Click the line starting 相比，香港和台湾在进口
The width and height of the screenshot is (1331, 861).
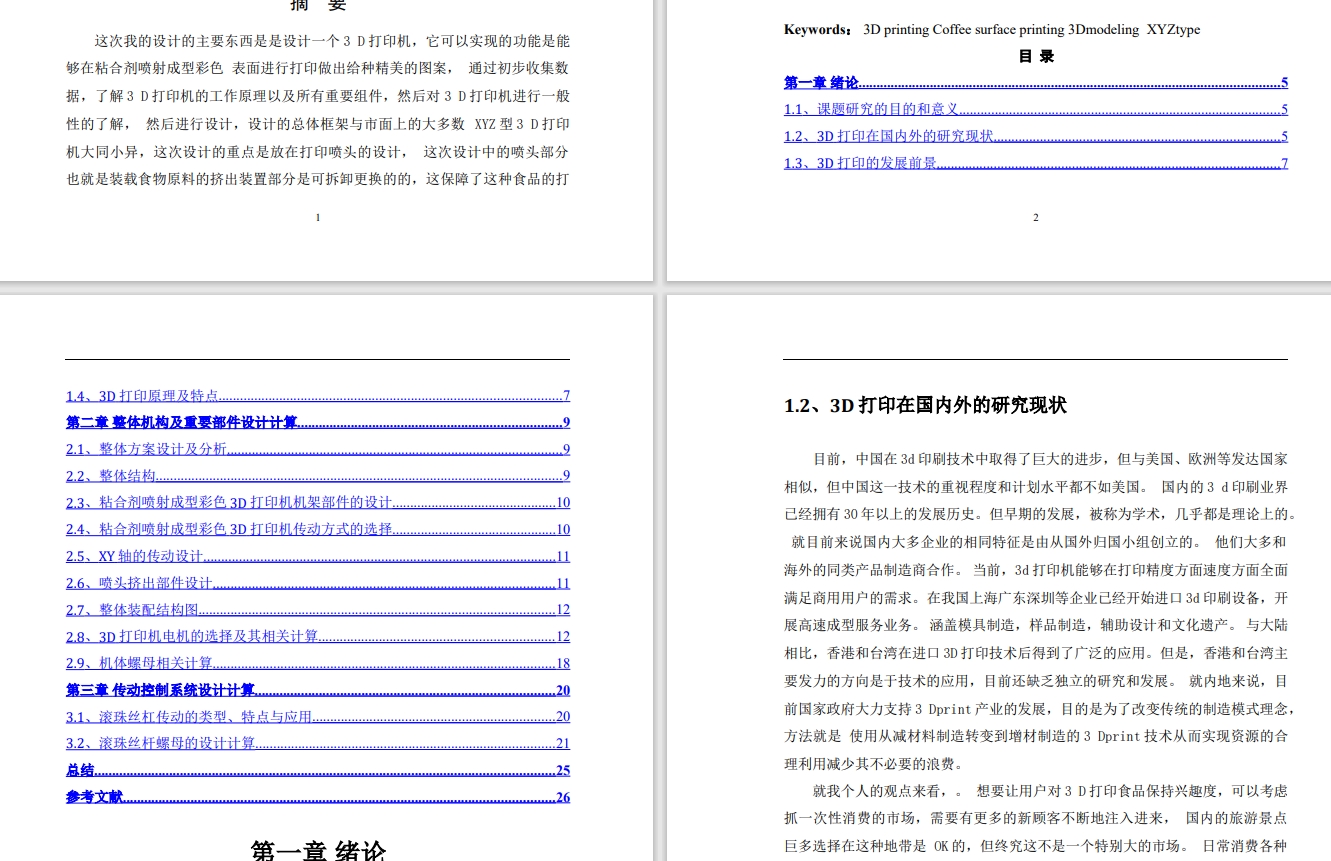(x=1036, y=653)
